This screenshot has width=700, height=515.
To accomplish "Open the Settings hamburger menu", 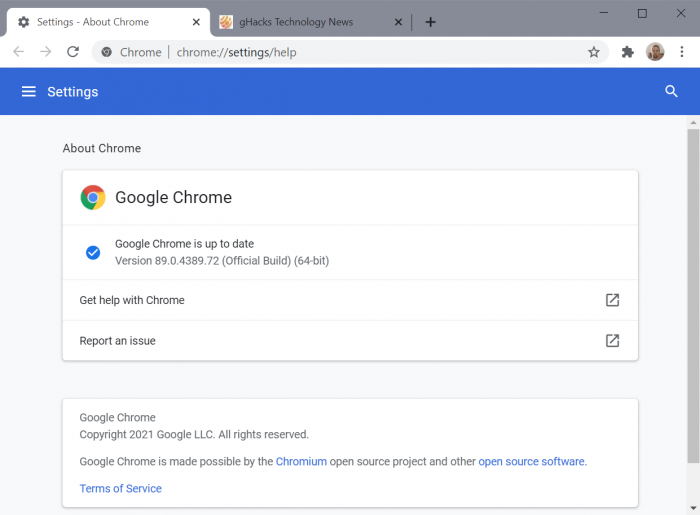I will (x=28, y=91).
